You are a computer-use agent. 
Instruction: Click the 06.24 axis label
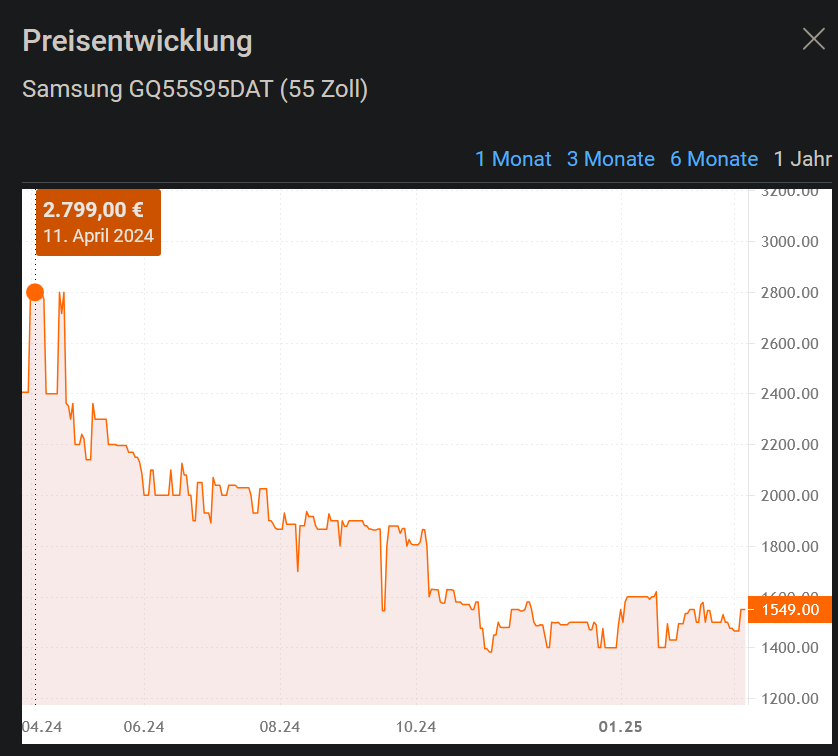[x=144, y=727]
